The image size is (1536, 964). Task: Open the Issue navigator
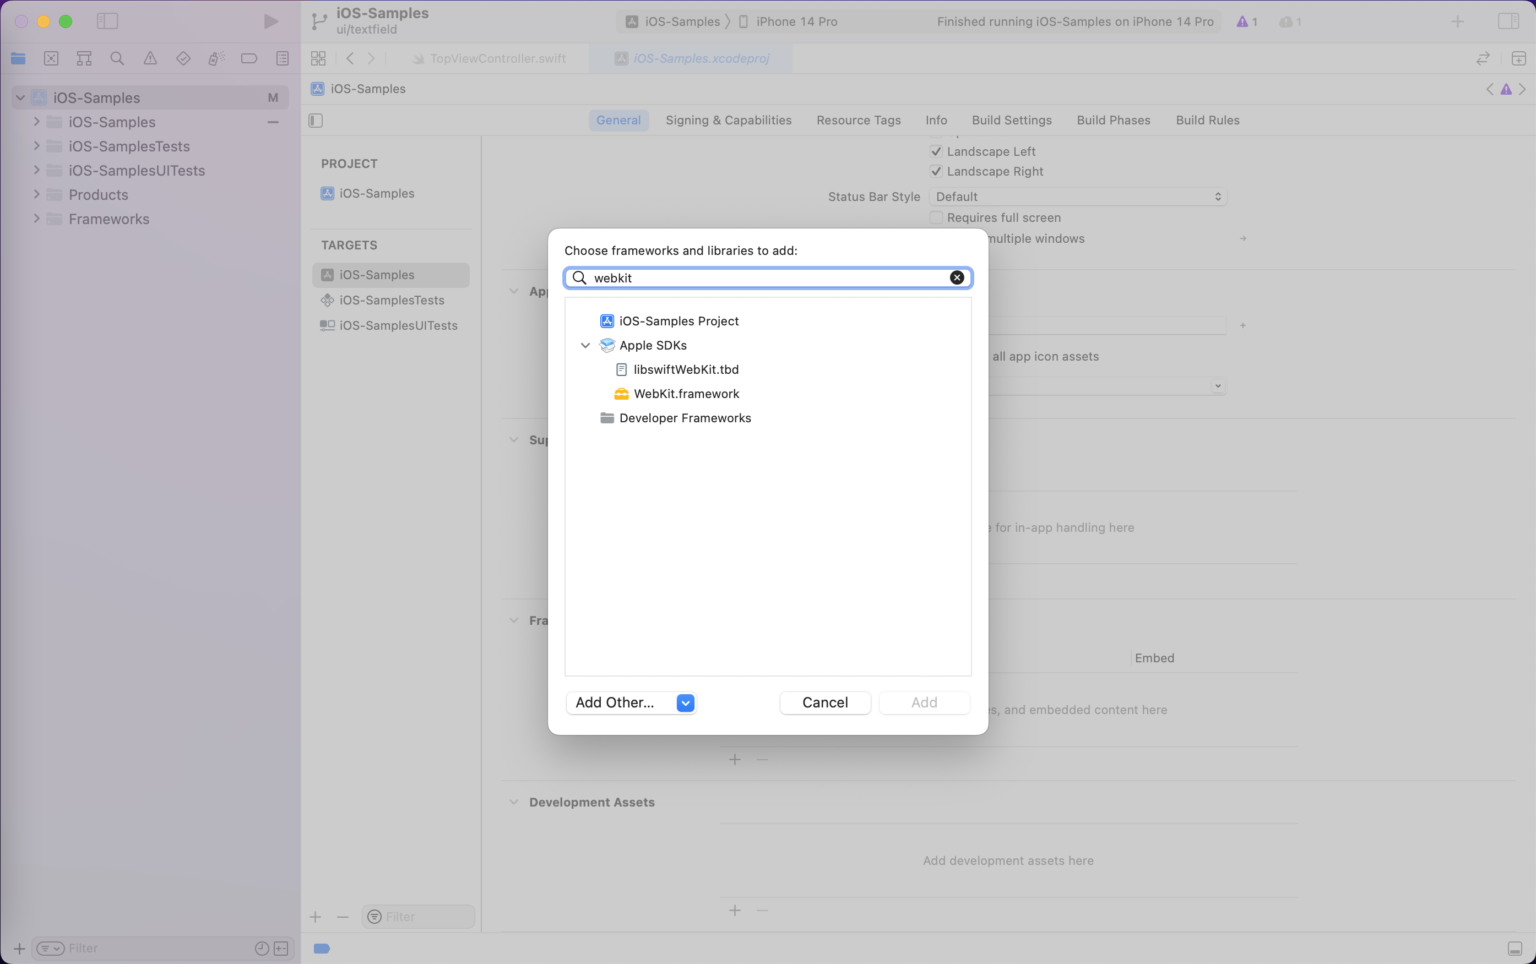click(x=150, y=57)
